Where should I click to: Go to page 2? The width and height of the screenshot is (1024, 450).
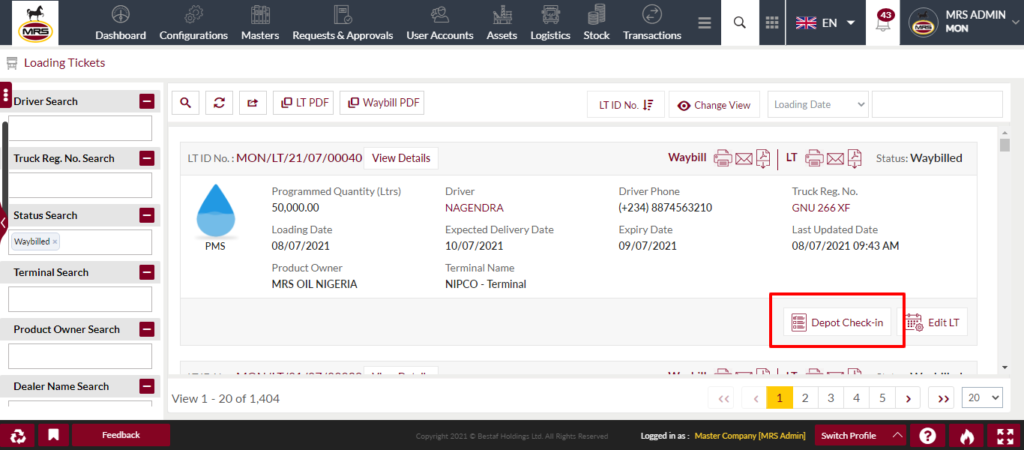(805, 398)
